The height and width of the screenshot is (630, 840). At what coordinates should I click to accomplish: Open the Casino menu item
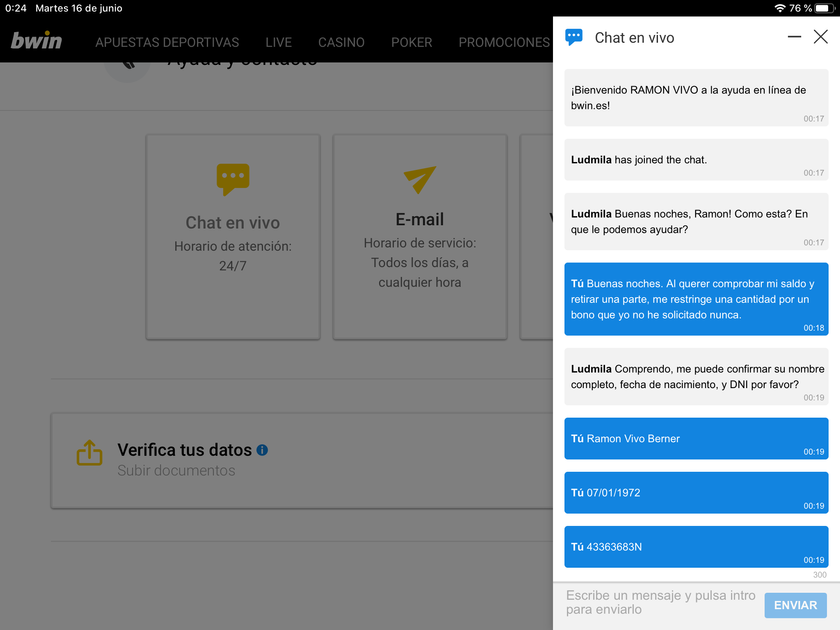341,42
